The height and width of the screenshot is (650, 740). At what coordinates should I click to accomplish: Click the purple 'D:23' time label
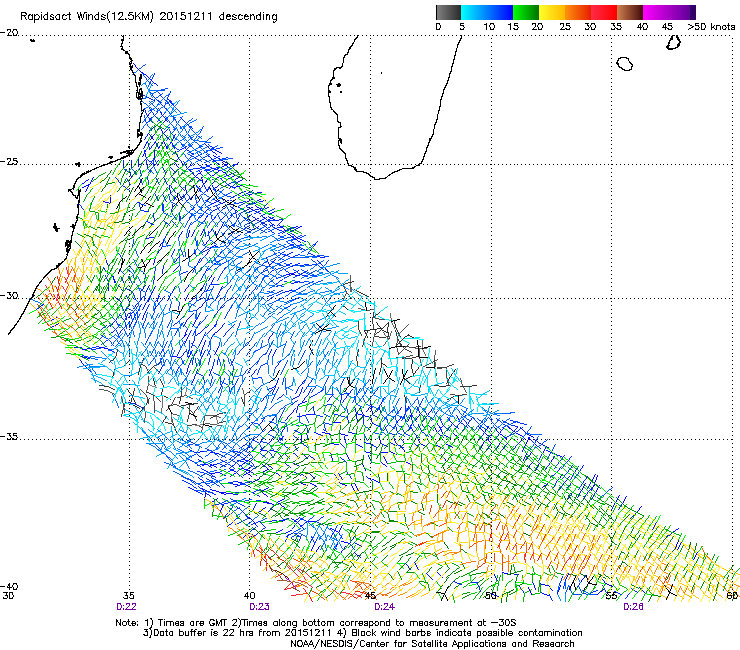[x=260, y=607]
